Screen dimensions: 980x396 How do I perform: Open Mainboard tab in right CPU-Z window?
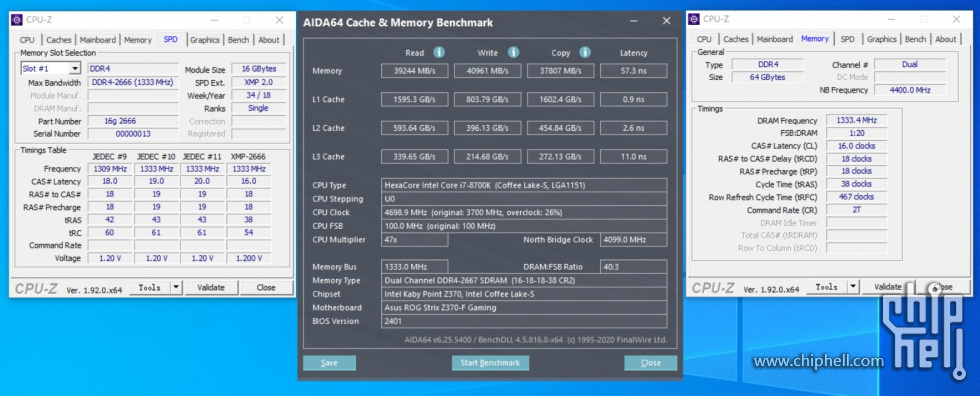[775, 39]
